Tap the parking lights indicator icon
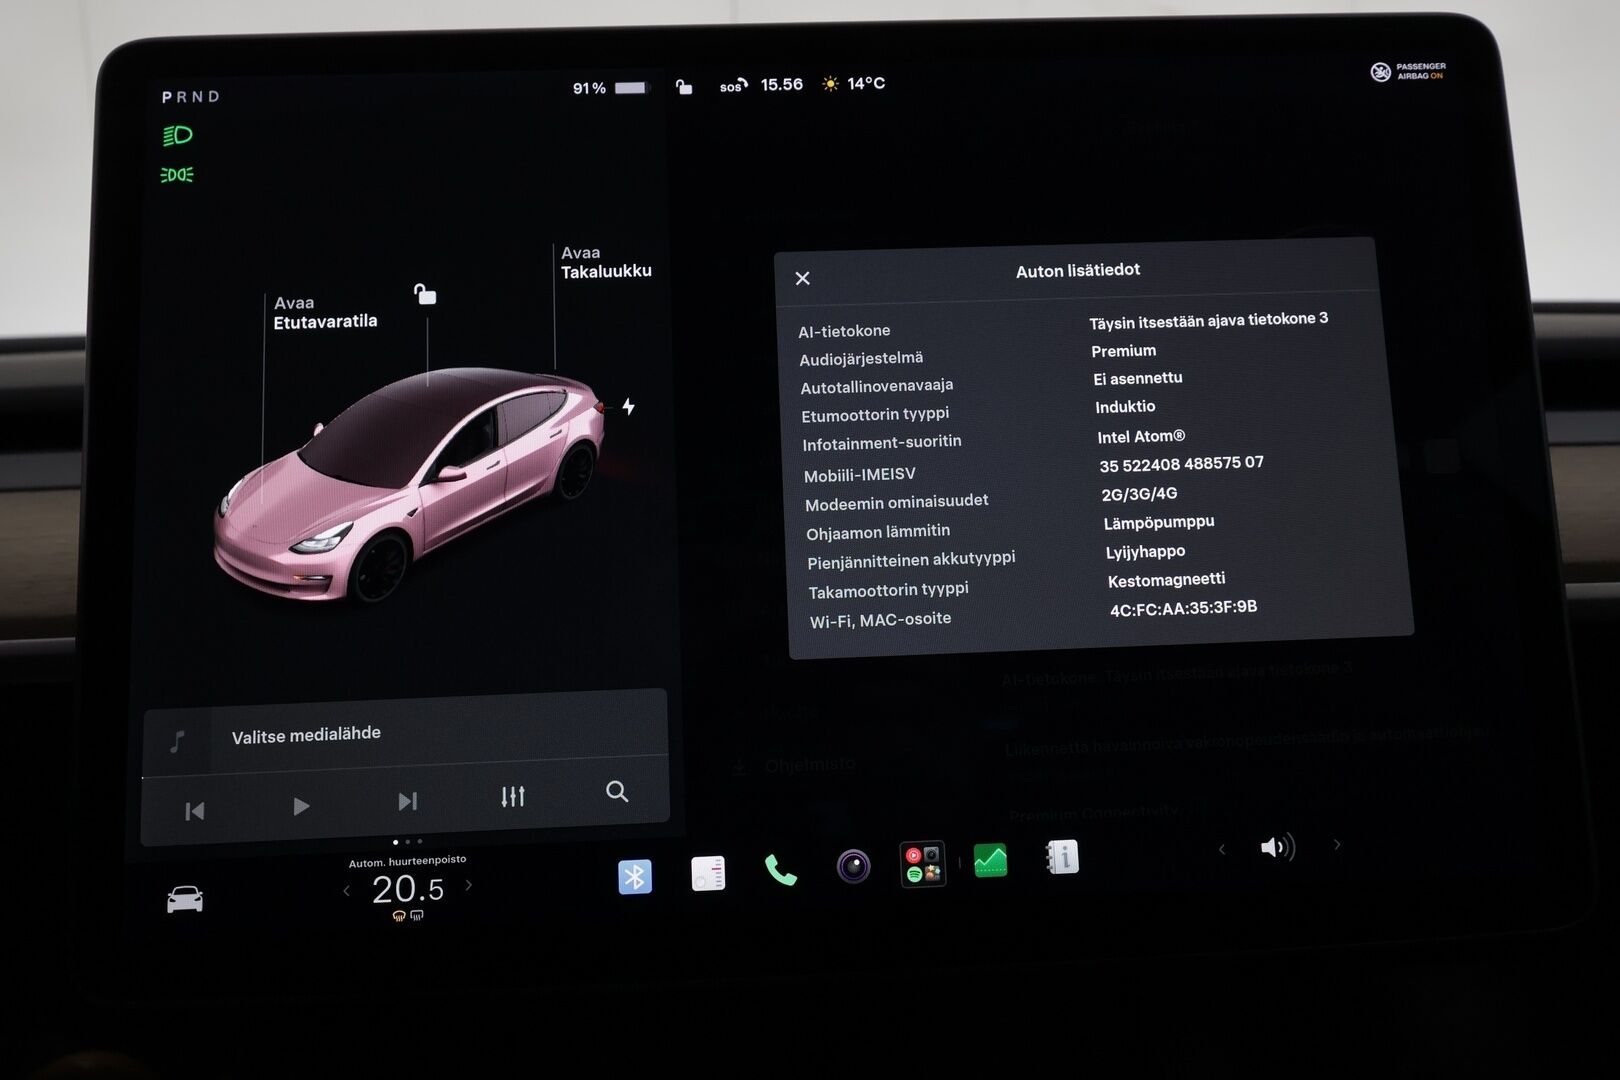 click(177, 175)
